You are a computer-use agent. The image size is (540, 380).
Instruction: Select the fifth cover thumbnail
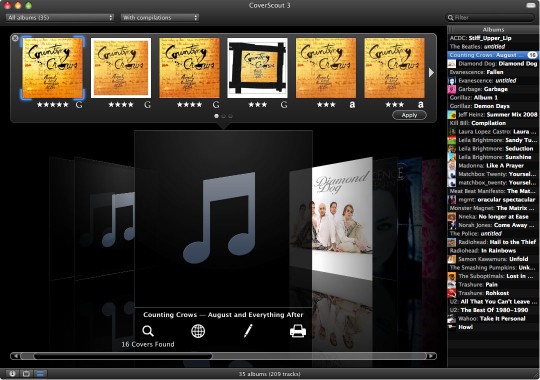[326, 68]
